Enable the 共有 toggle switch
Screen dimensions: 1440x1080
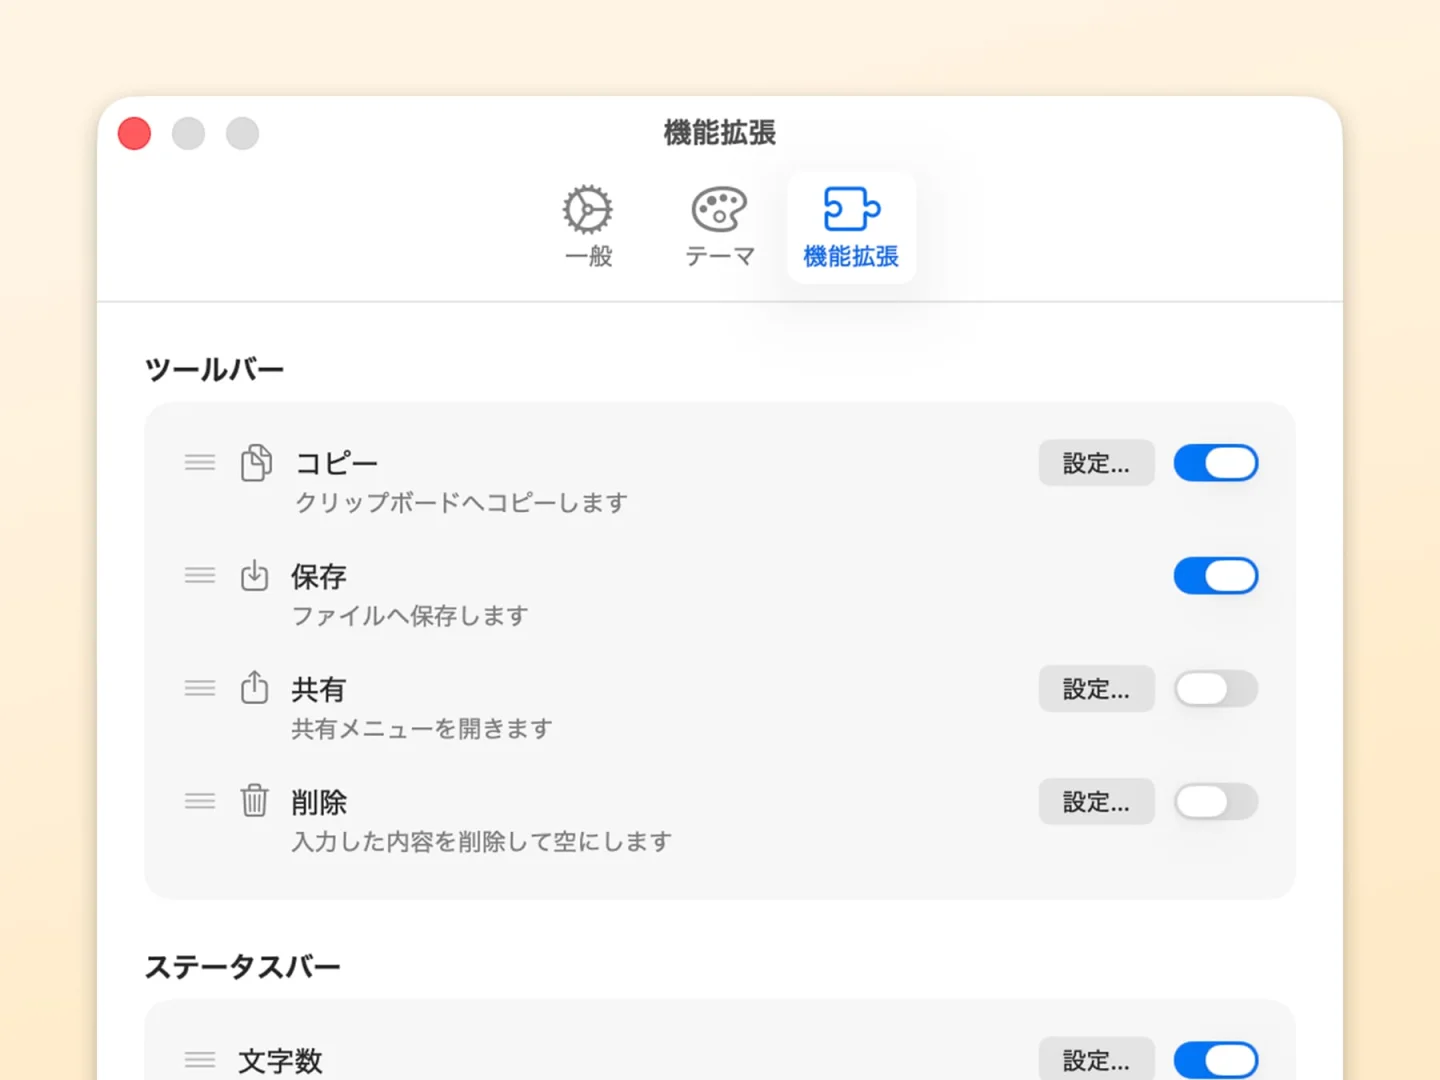click(1215, 689)
